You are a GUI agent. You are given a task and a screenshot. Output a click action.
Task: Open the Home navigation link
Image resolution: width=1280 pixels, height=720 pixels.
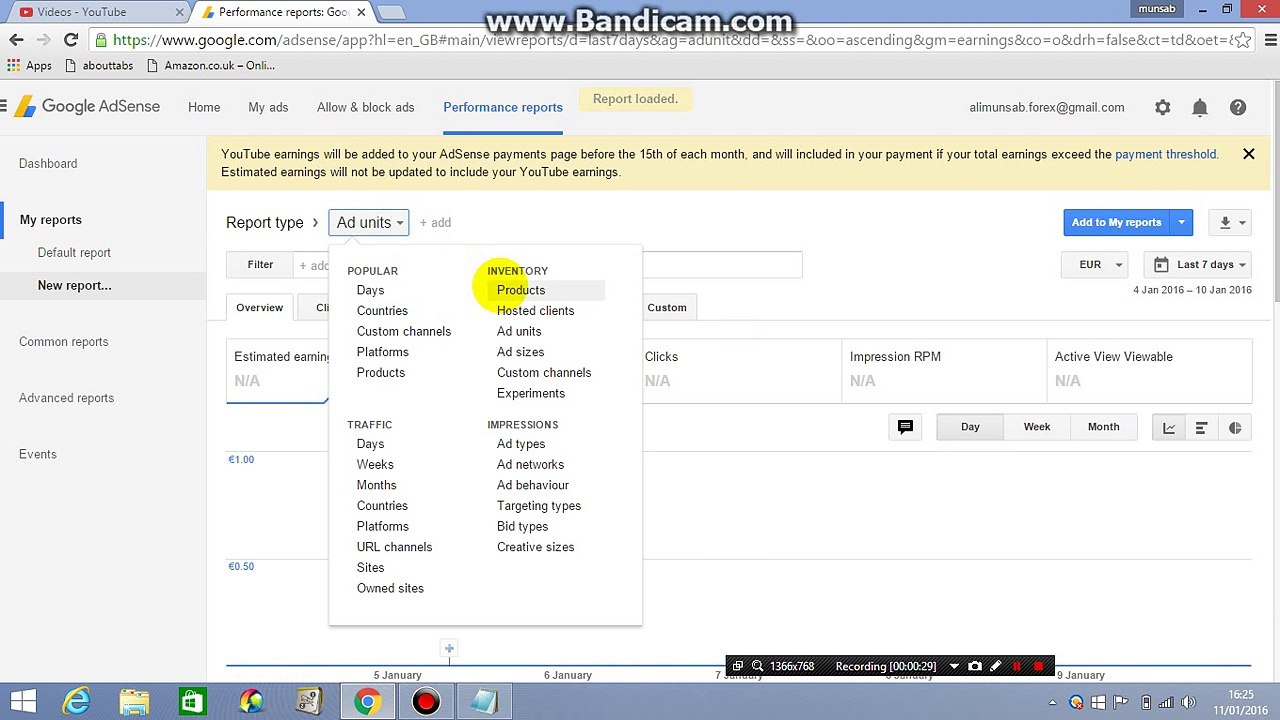(x=204, y=107)
